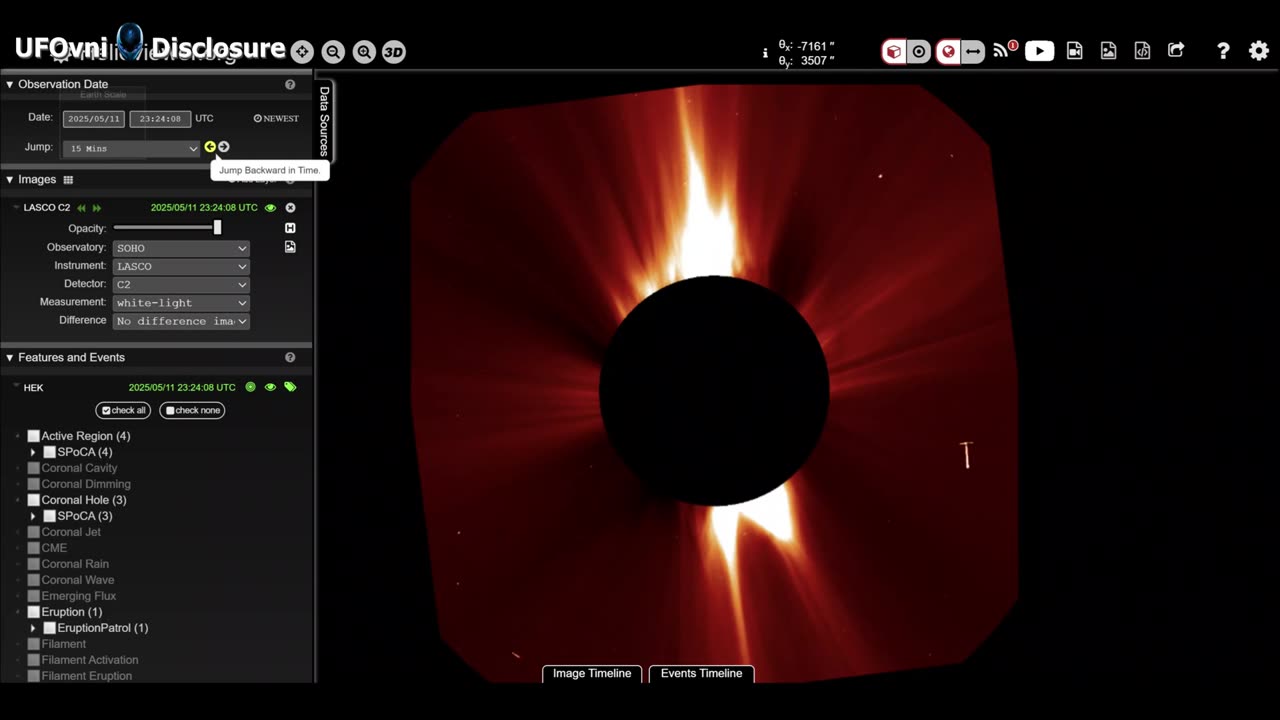Viewport: 1280px width, 720px height.
Task: Adjust the LASCO C2 Opacity slider
Action: click(217, 228)
